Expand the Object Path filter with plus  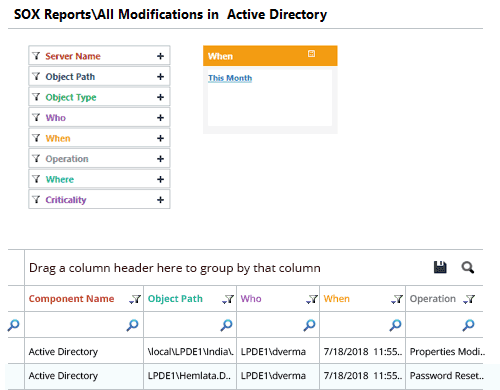click(x=160, y=77)
